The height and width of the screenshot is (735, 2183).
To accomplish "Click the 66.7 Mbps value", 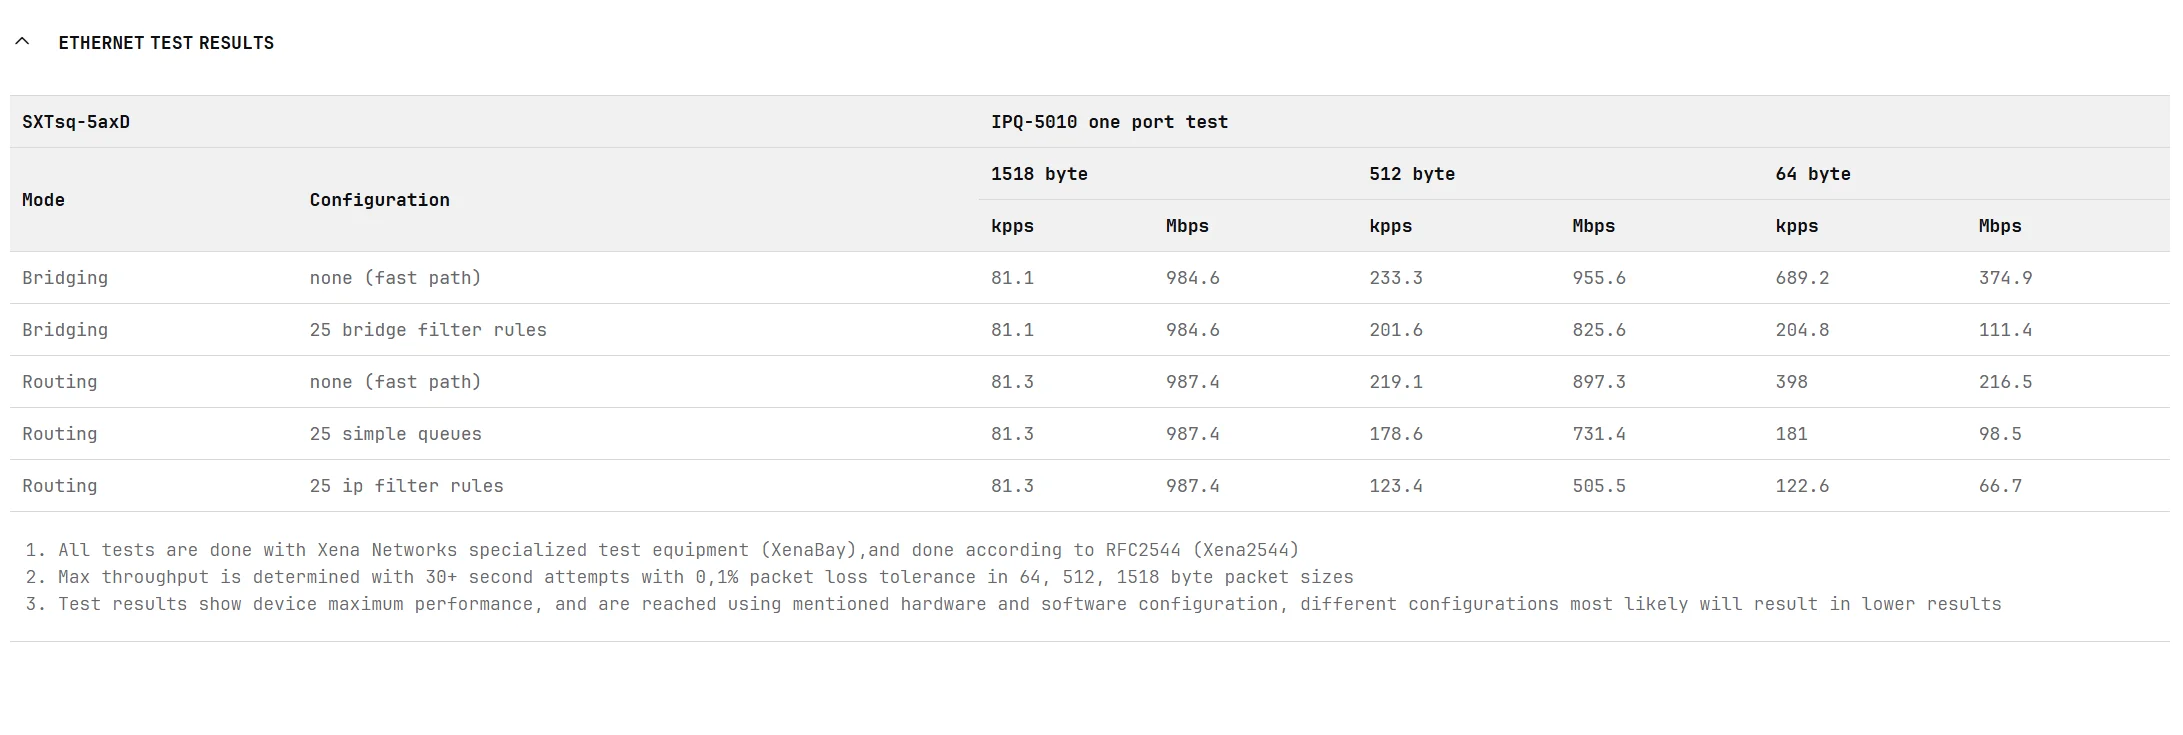I will coord(2000,486).
